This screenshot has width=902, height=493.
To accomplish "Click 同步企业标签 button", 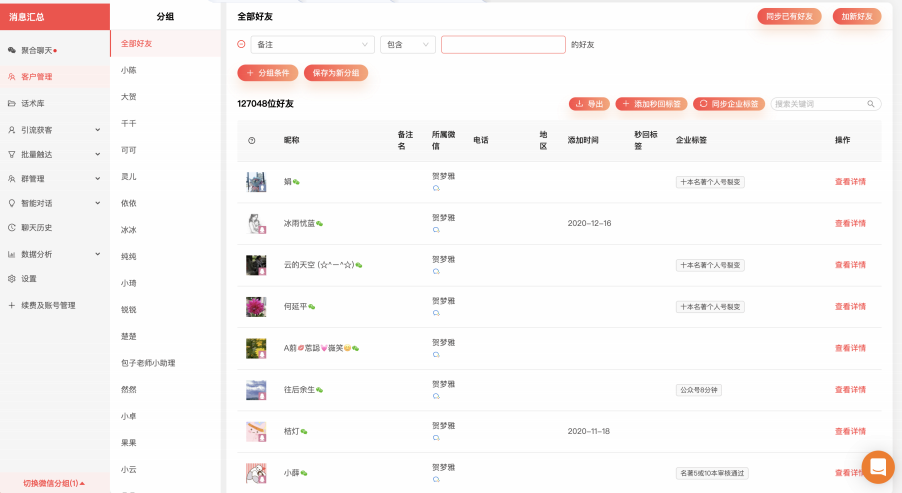I will click(x=729, y=104).
